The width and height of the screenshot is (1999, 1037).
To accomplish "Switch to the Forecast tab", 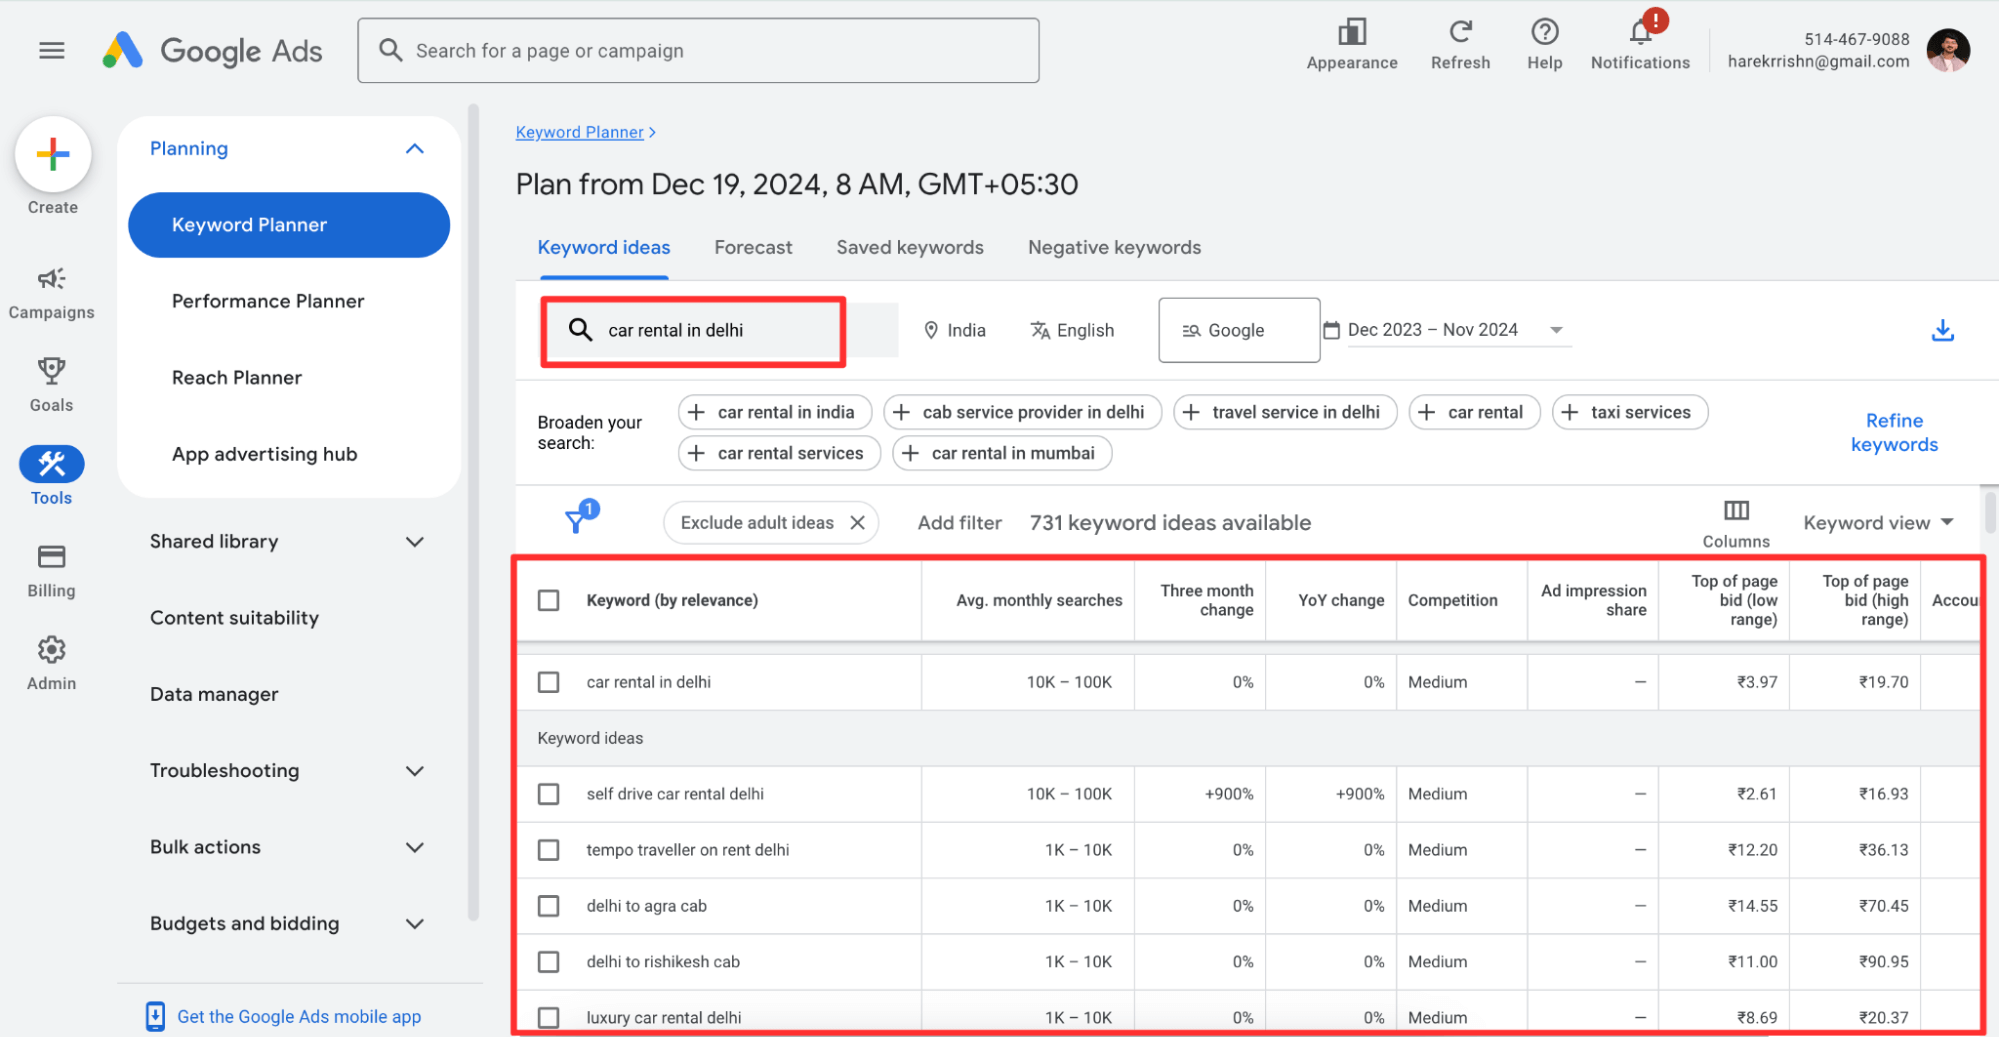I will pos(752,247).
